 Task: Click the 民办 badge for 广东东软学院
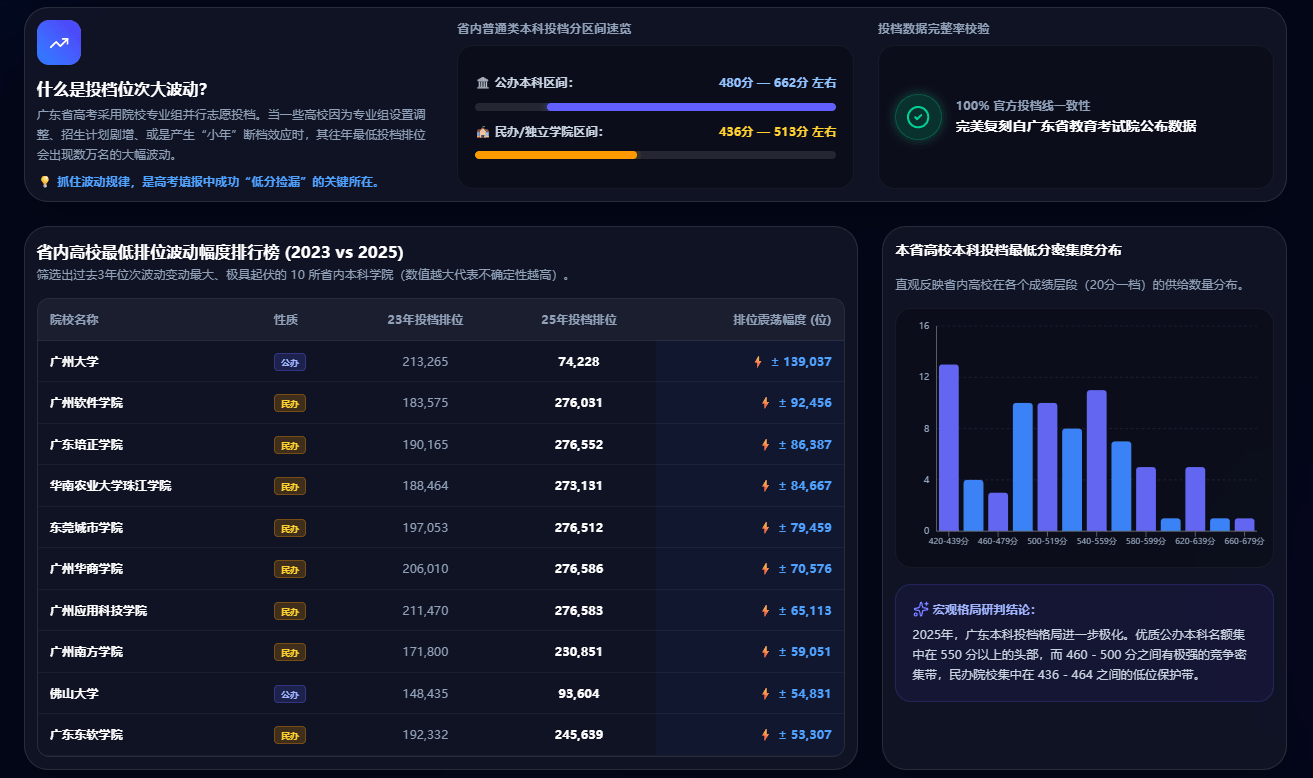(290, 735)
